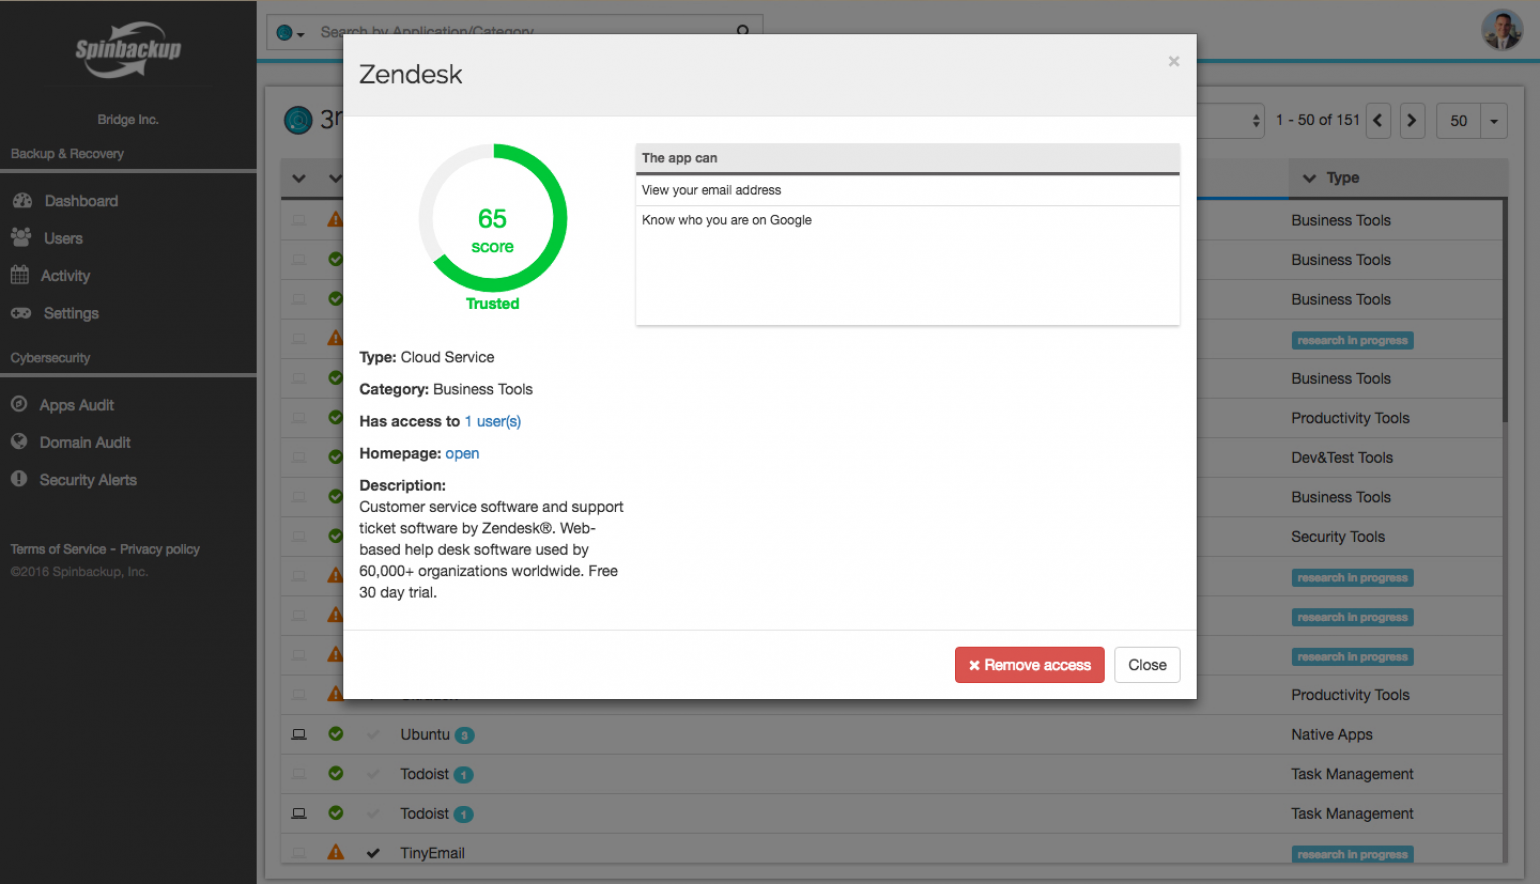Go to the next results page

pos(1412,120)
